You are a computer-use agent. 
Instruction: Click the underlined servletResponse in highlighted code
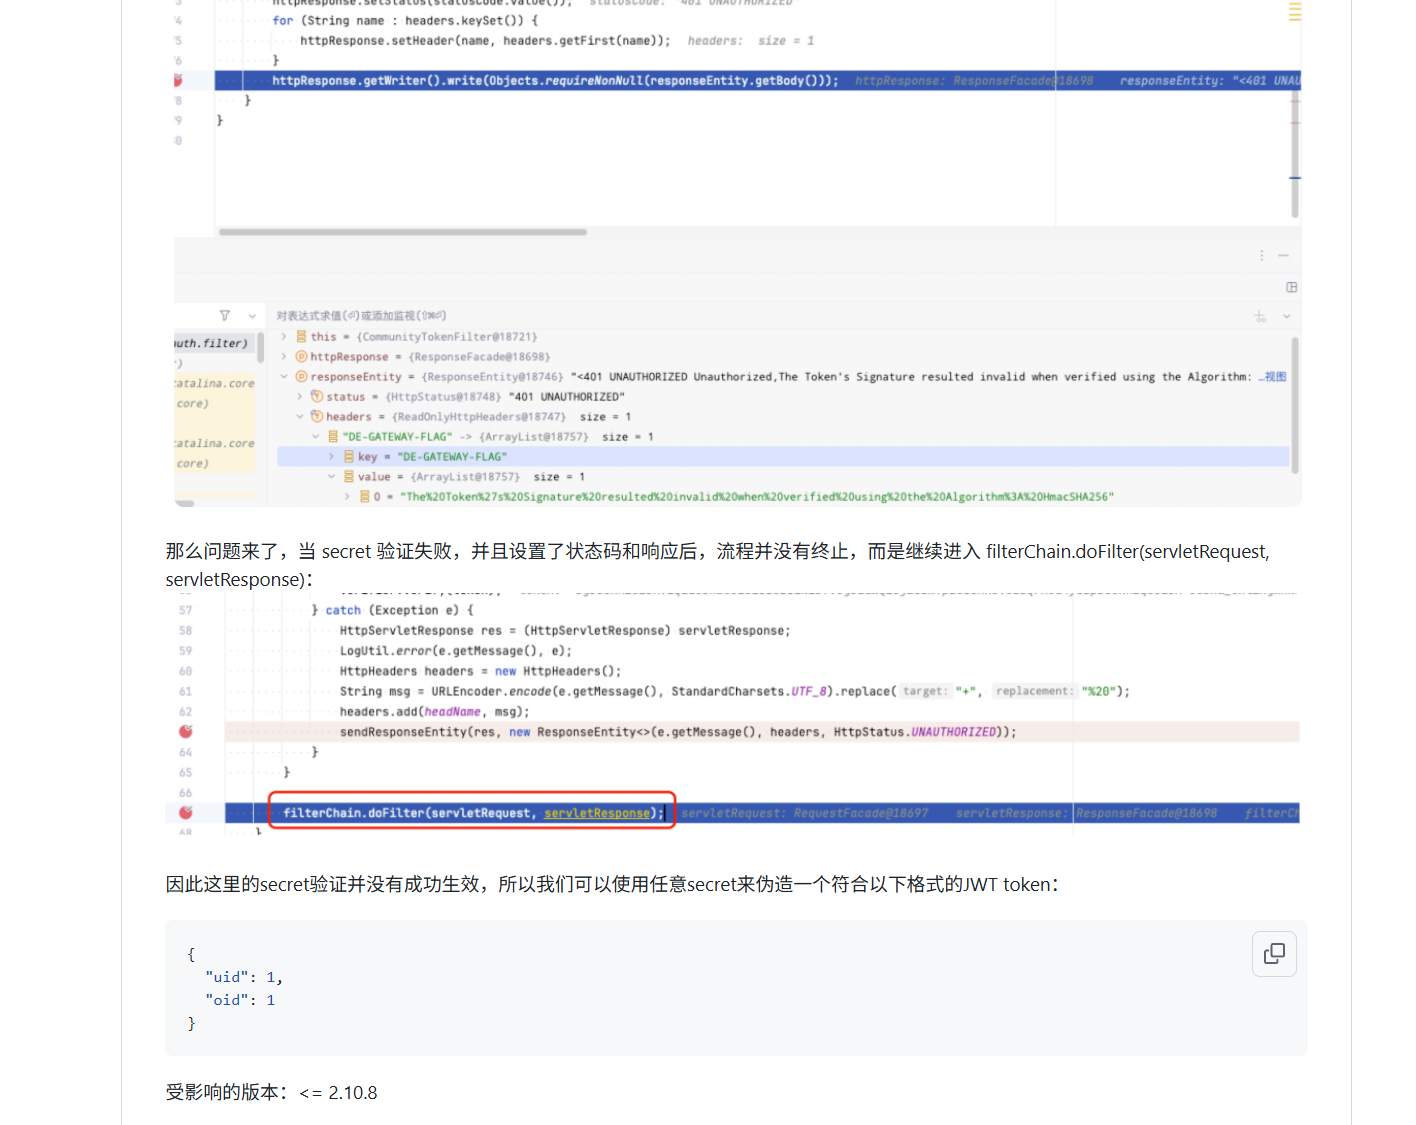(x=597, y=813)
